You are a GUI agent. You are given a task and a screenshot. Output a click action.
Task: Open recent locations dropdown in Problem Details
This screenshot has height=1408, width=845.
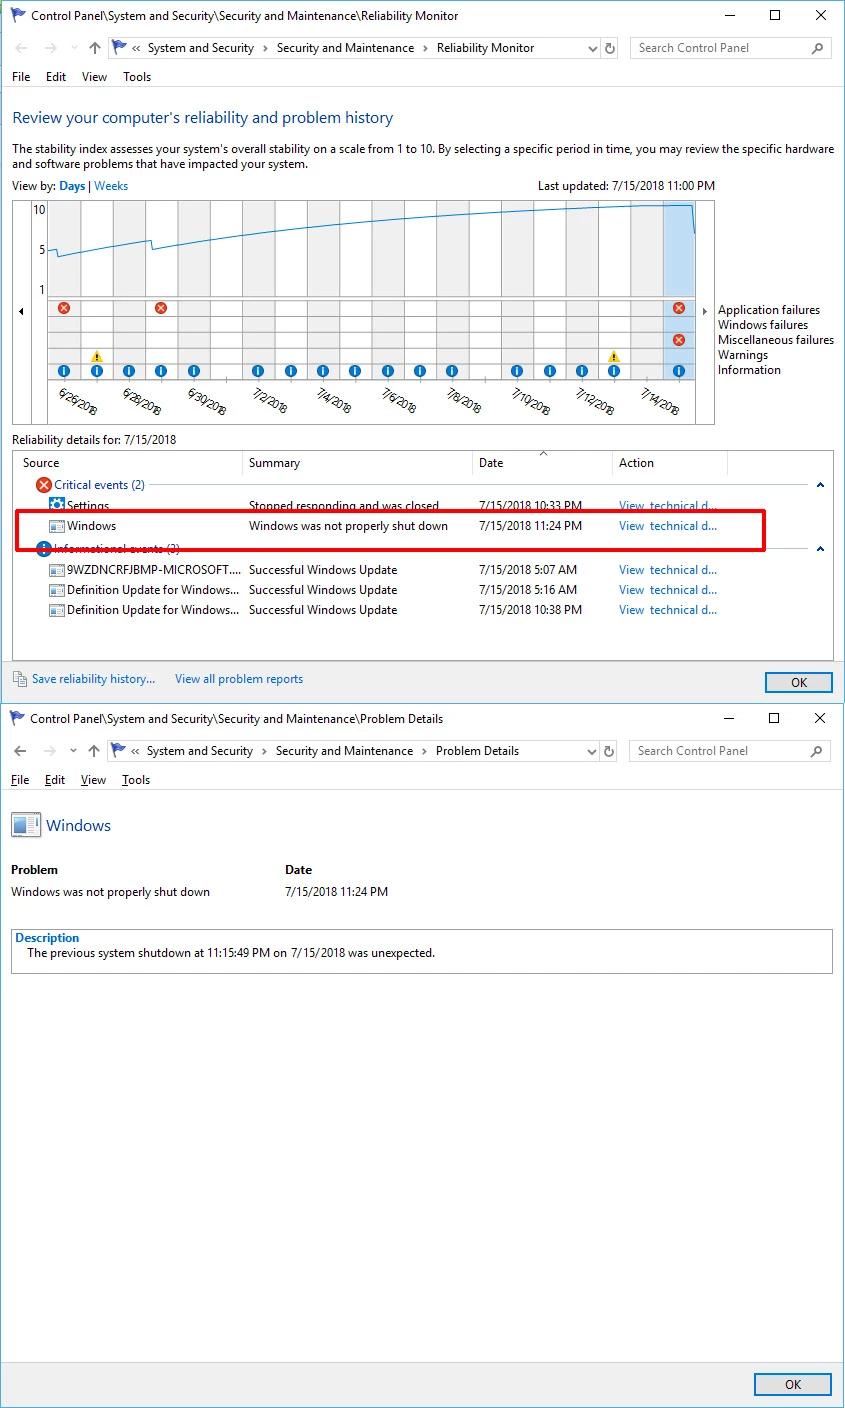72,751
